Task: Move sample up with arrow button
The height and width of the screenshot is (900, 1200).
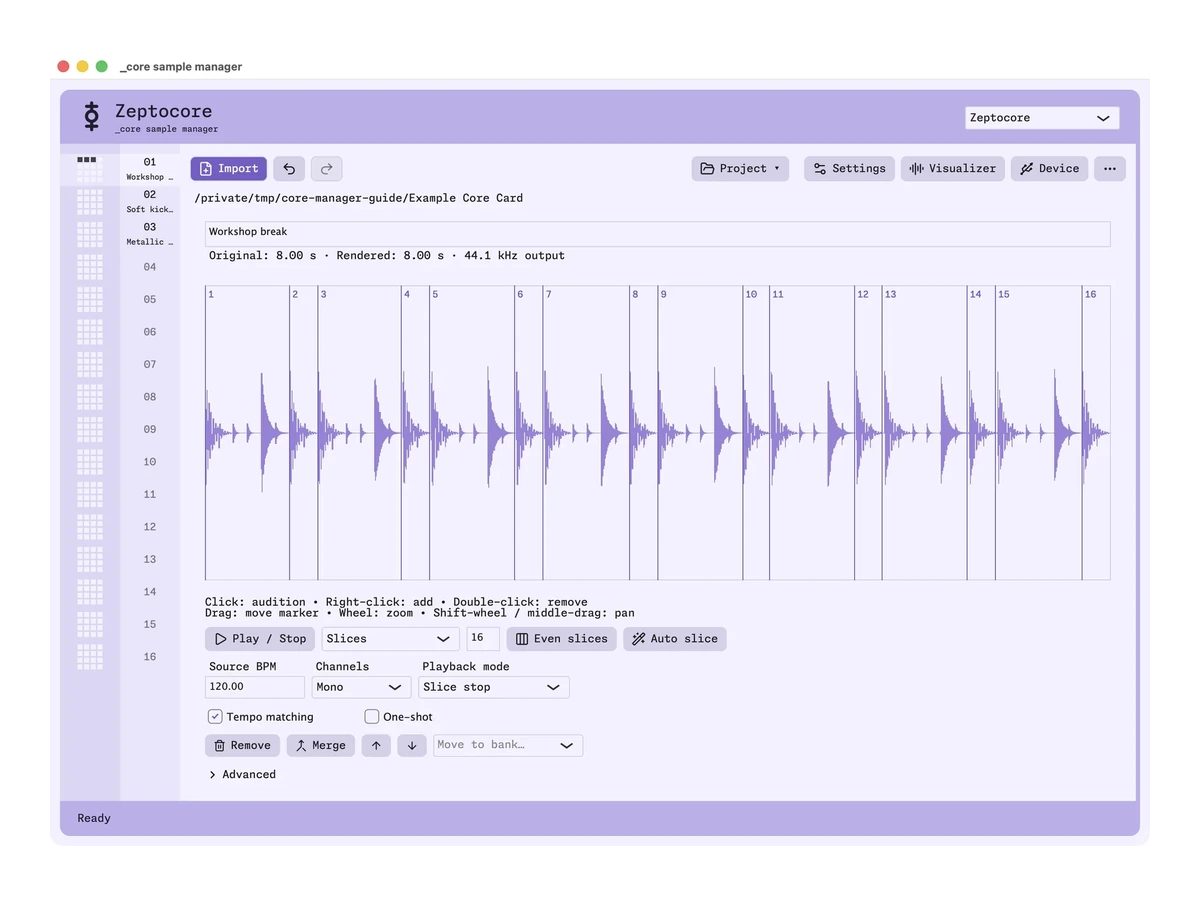Action: click(376, 746)
